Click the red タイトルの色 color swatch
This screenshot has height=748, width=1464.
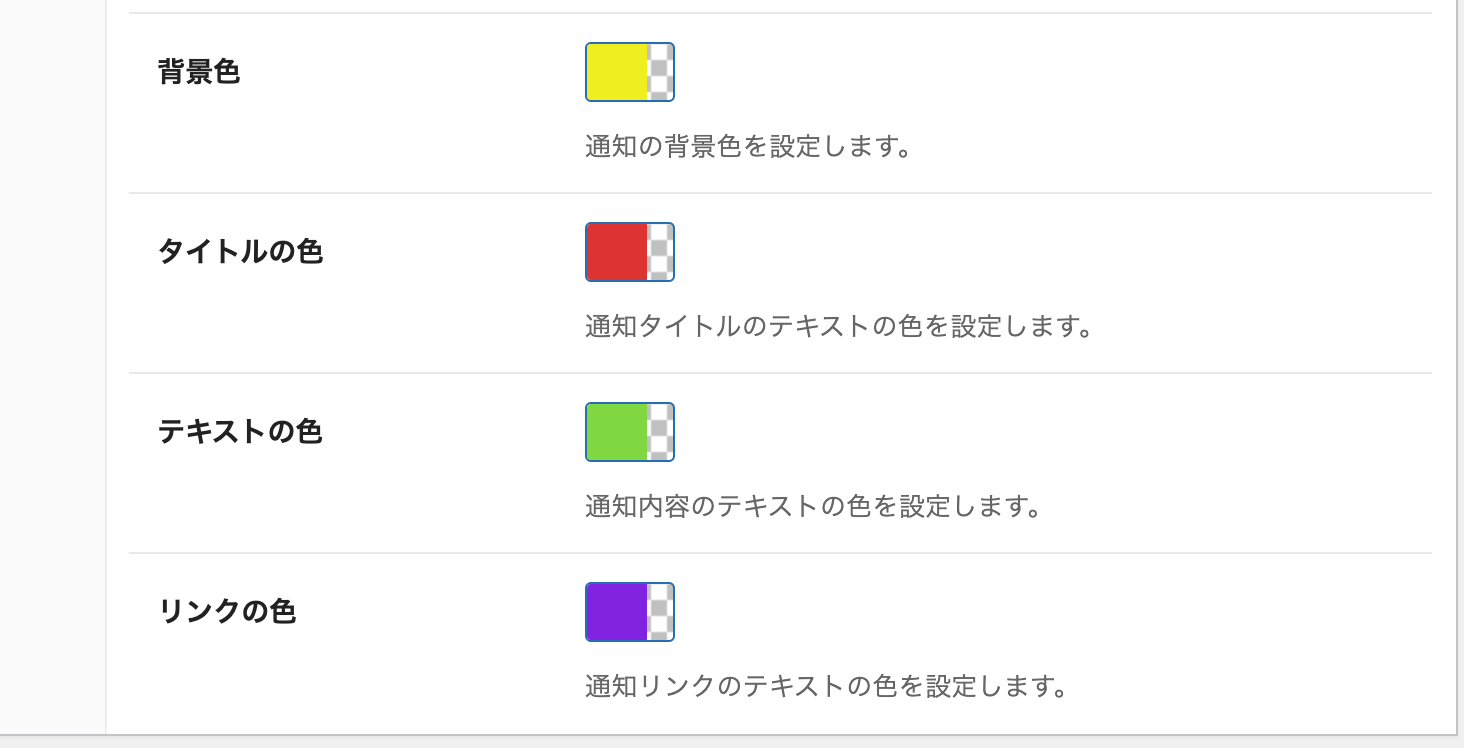617,252
